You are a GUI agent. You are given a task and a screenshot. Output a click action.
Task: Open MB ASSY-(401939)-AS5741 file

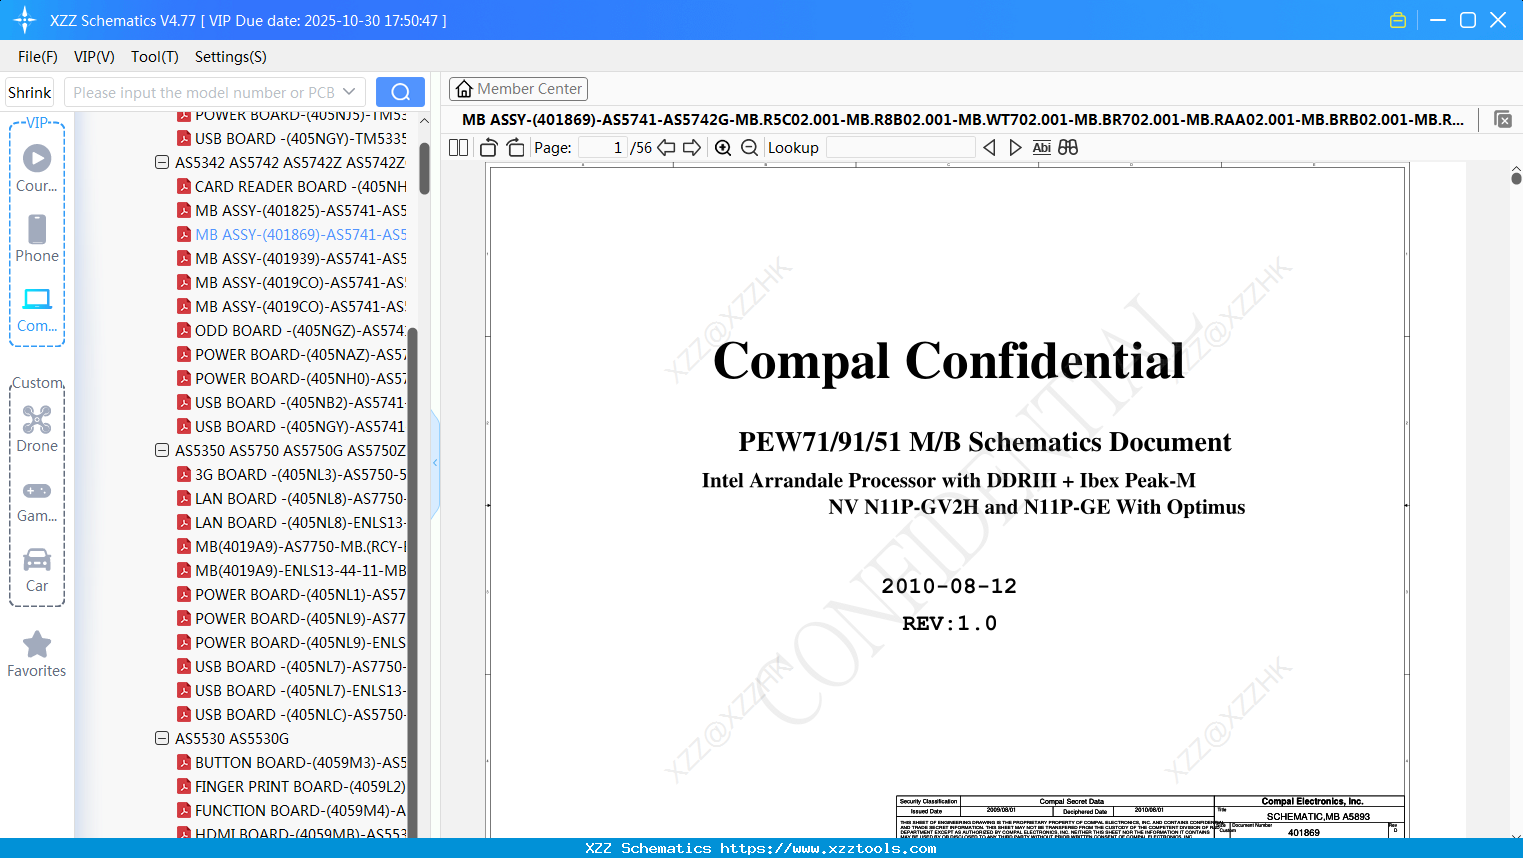291,258
